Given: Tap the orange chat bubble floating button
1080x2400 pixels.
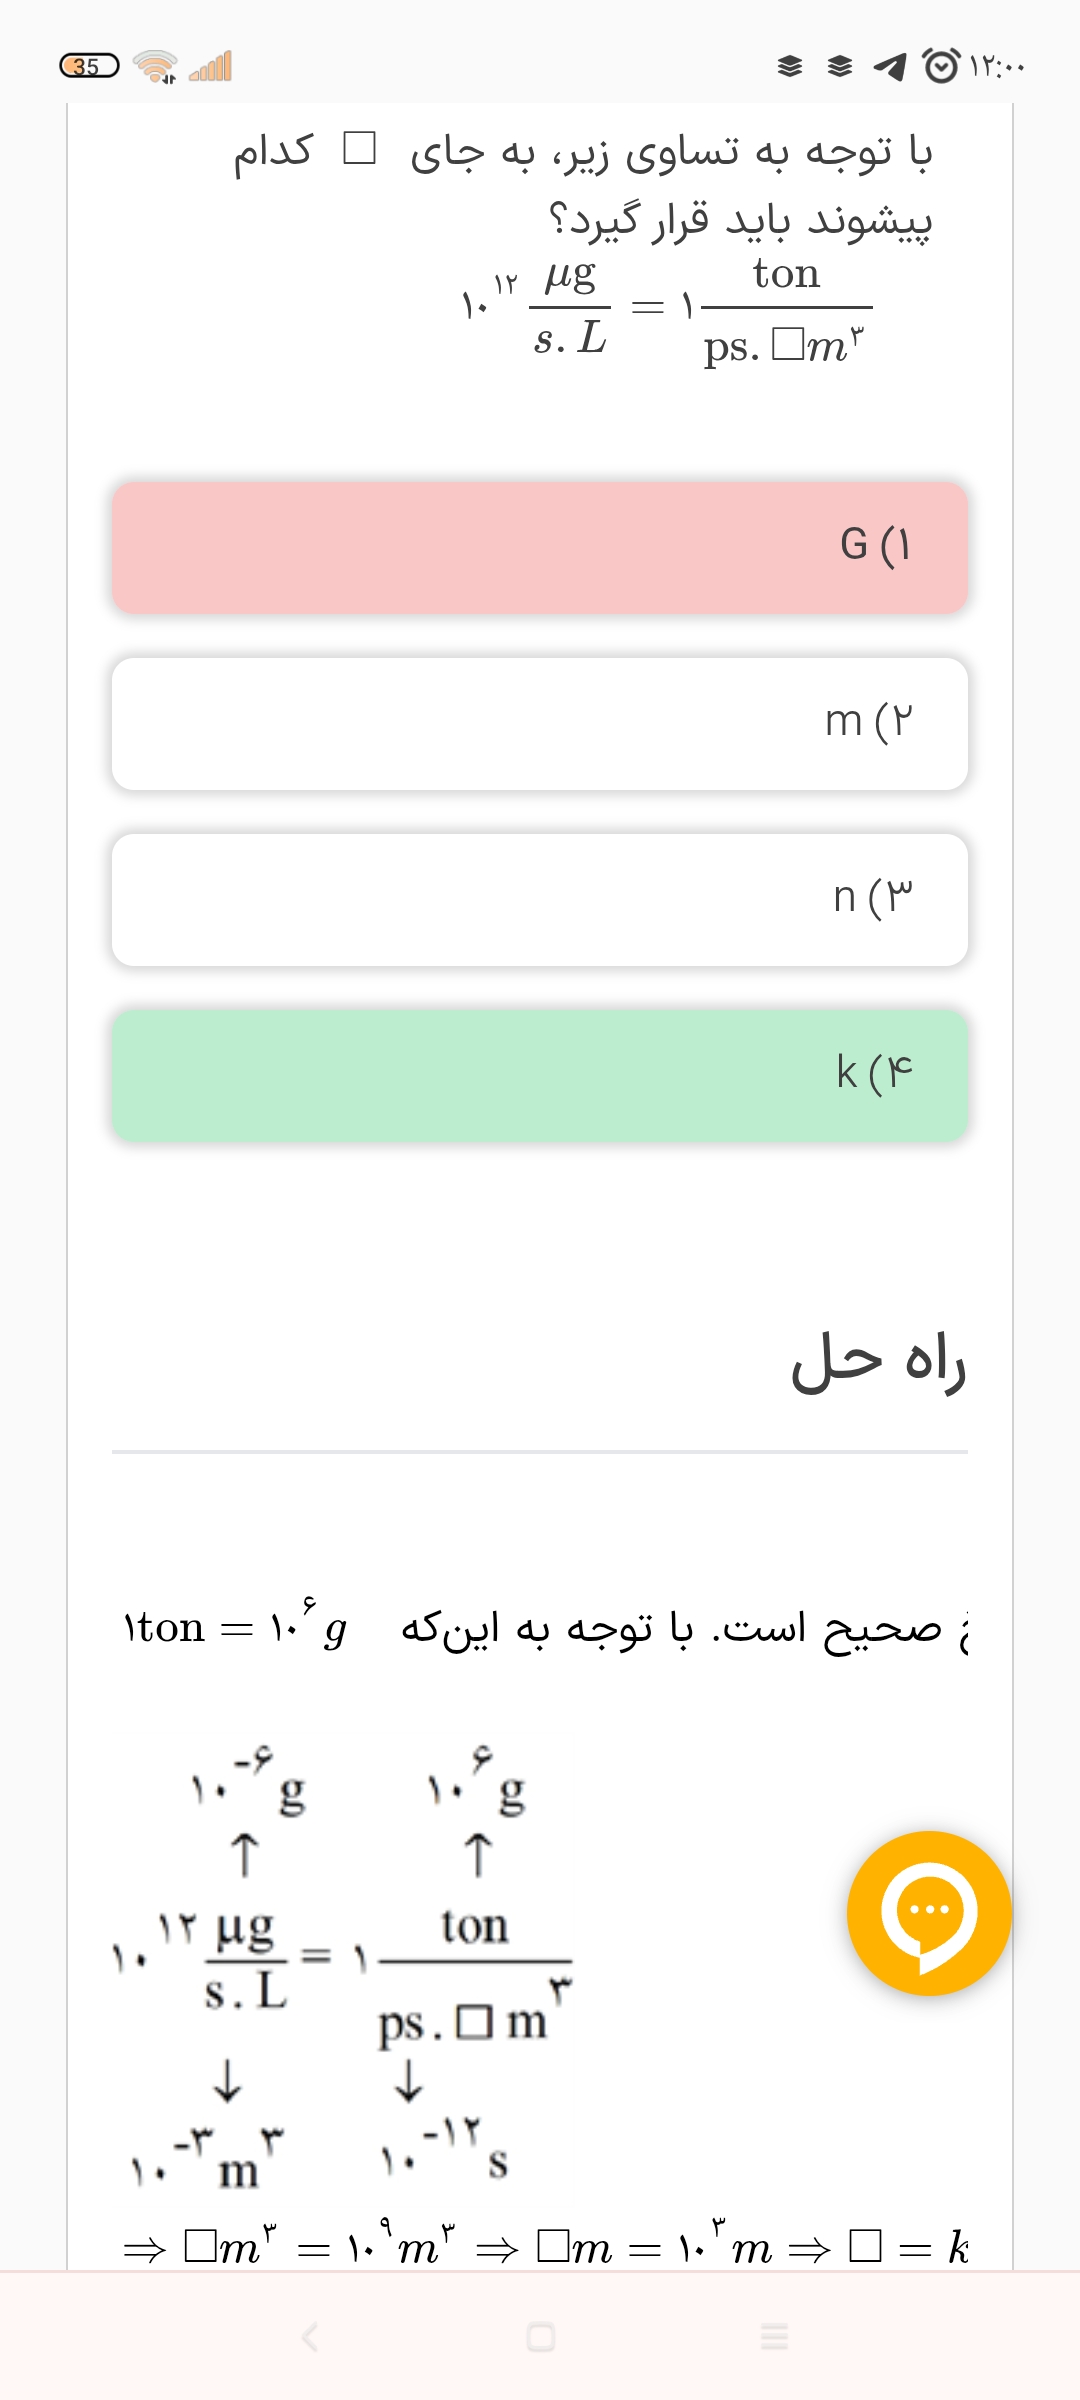Looking at the screenshot, I should pos(929,1913).
